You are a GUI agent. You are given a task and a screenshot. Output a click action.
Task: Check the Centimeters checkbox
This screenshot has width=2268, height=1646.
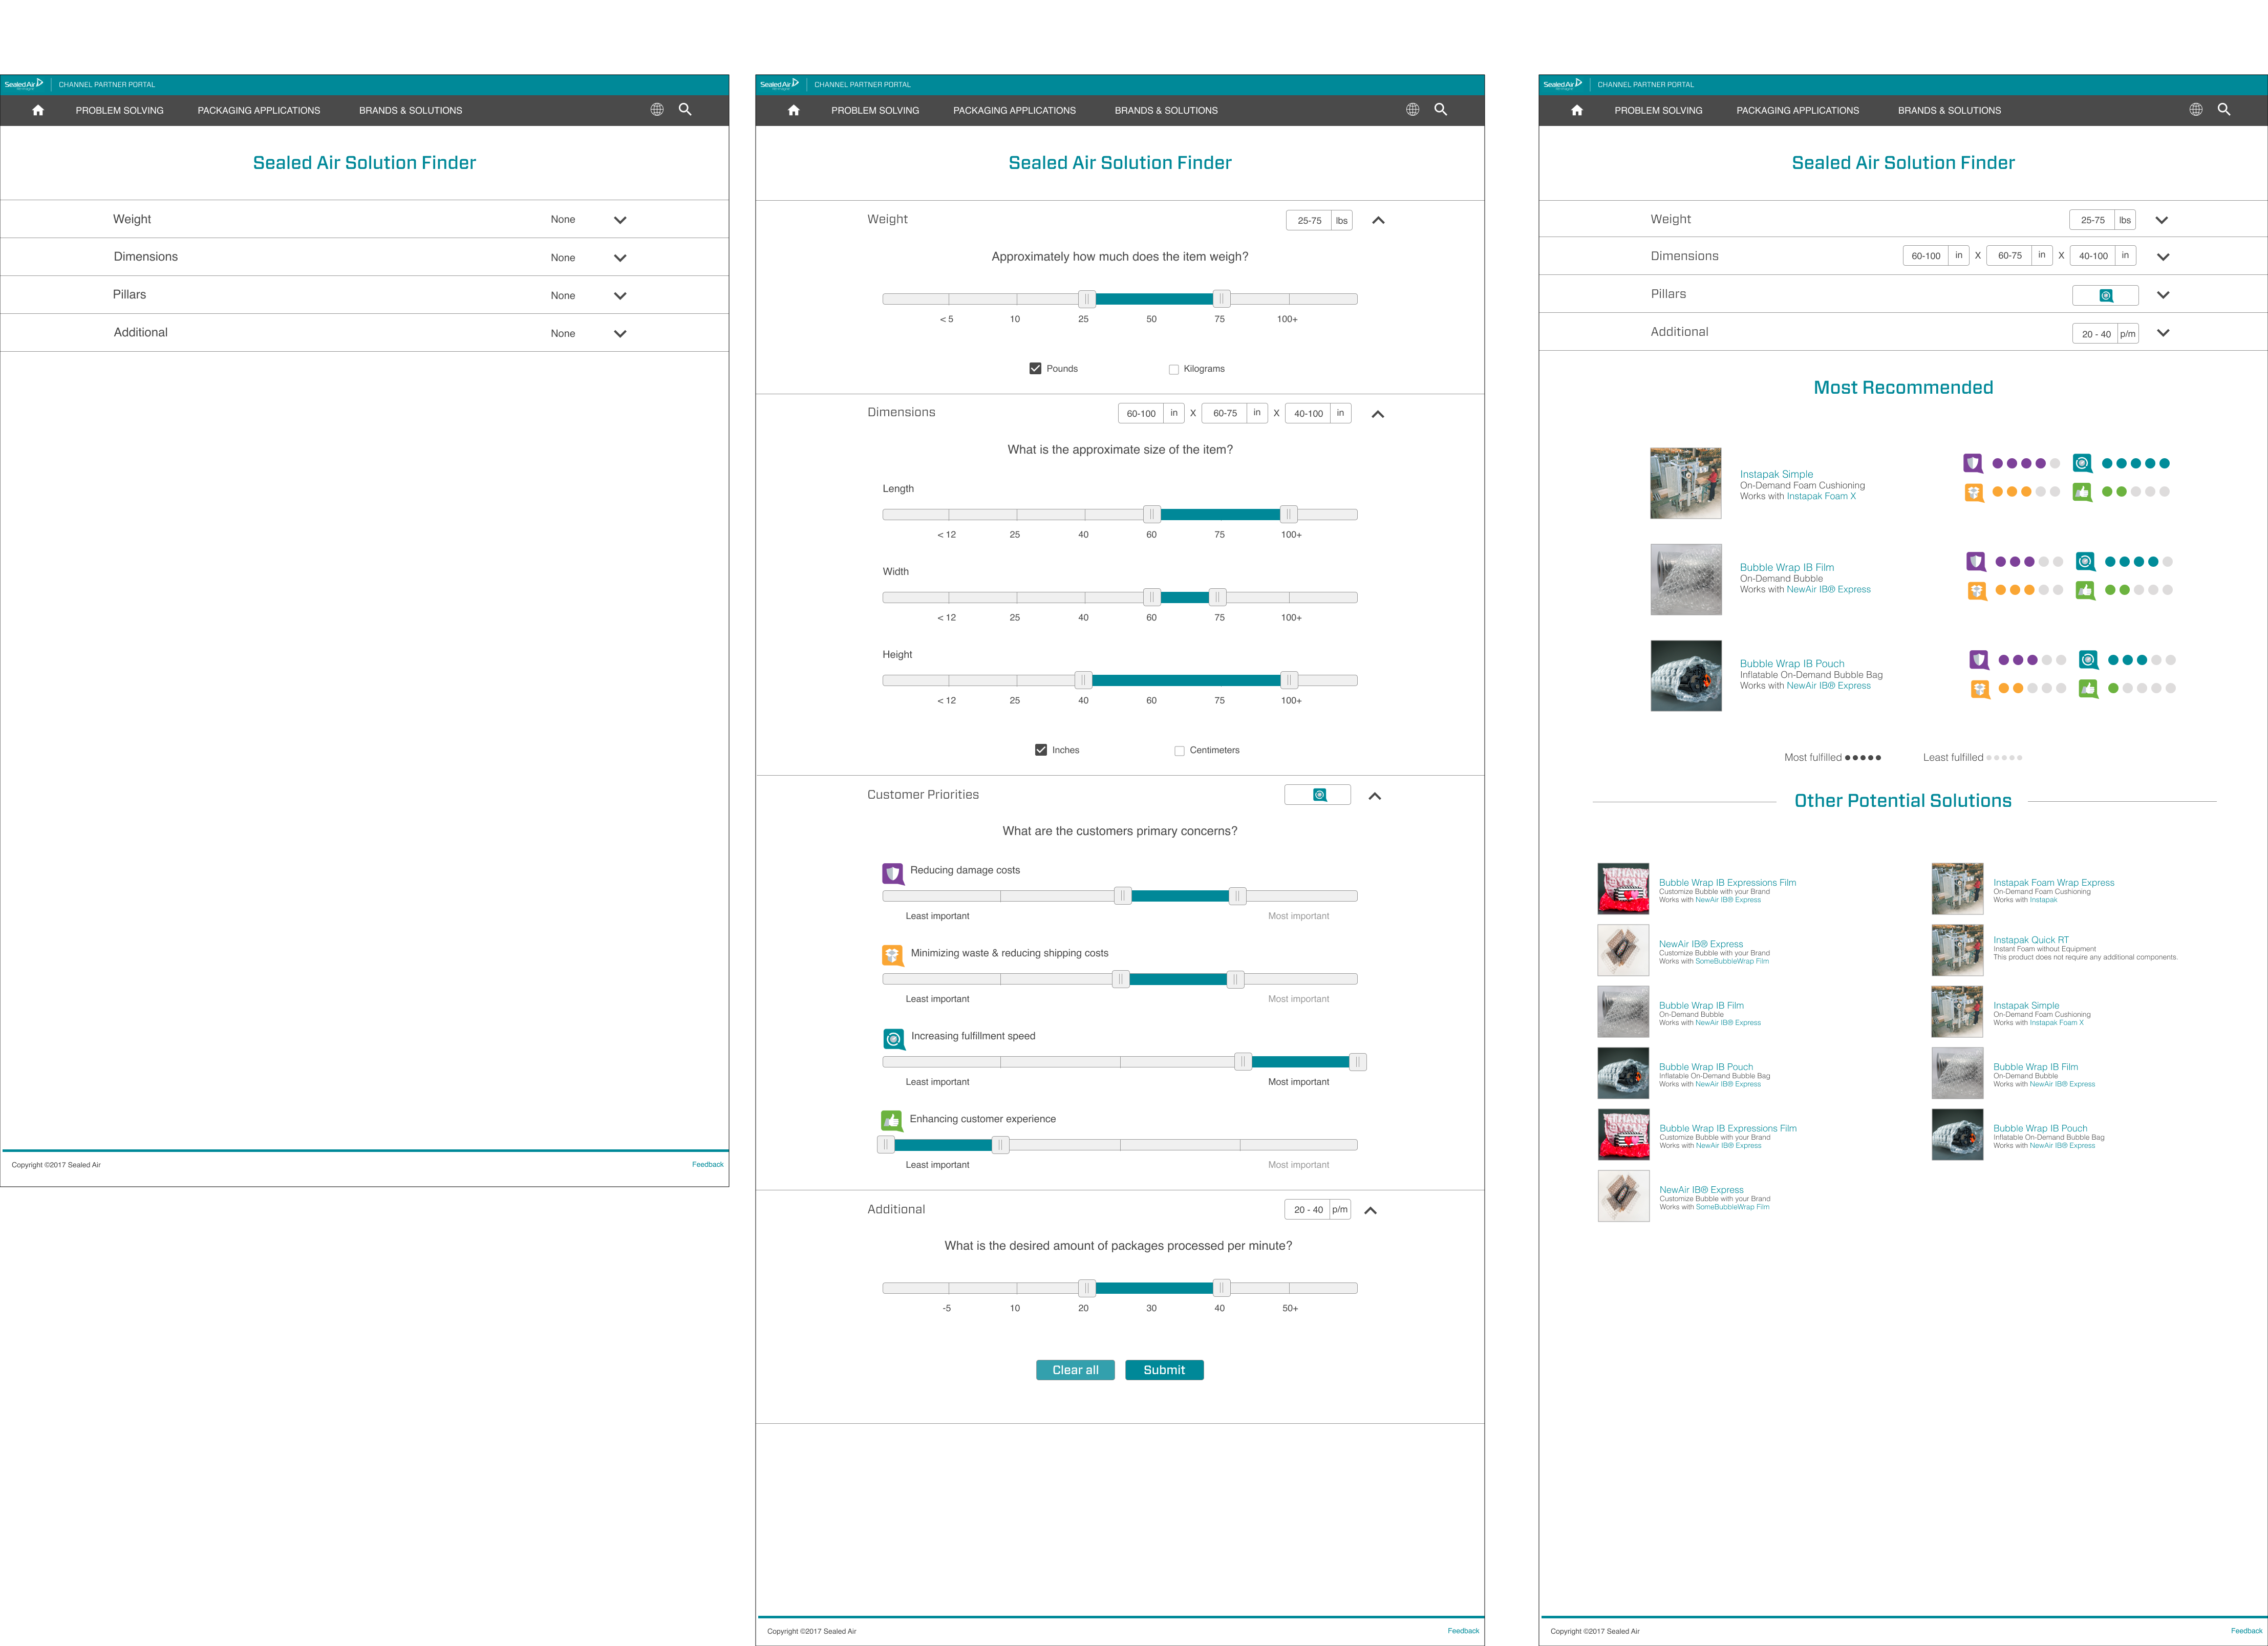(x=1179, y=751)
